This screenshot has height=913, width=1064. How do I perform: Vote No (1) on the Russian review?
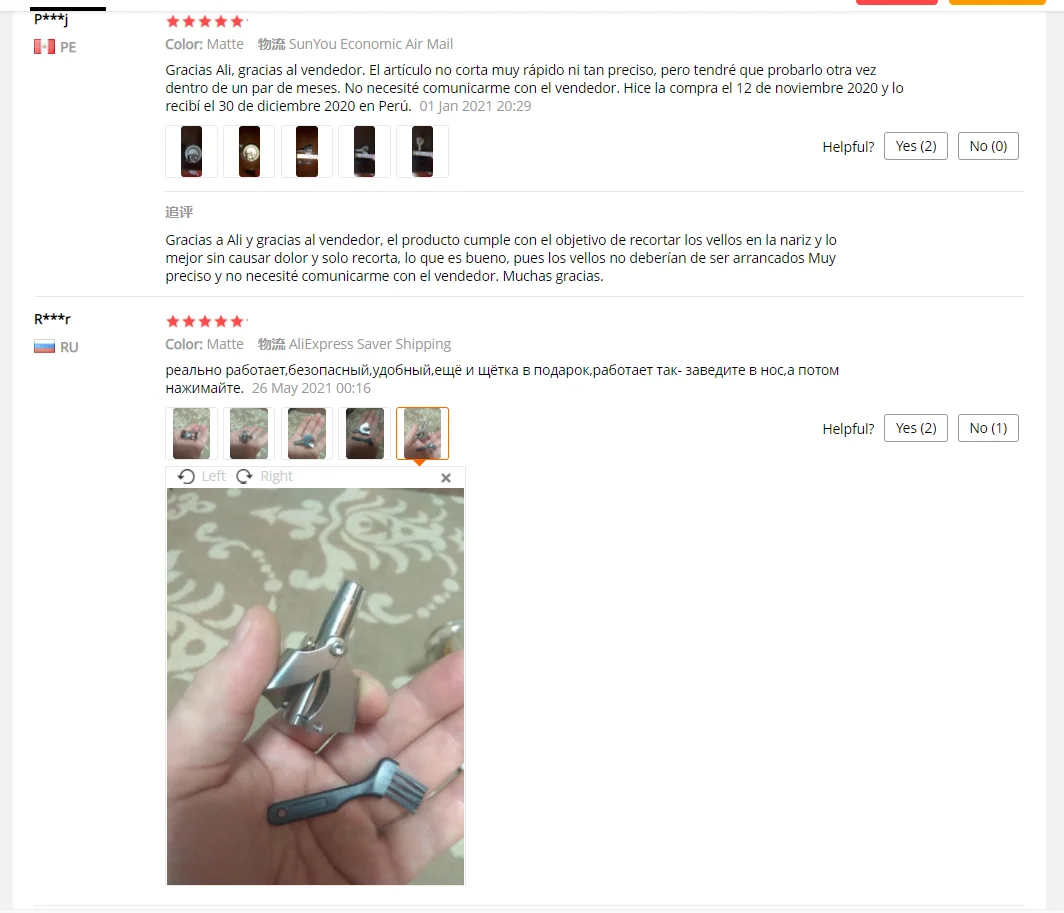(x=988, y=428)
